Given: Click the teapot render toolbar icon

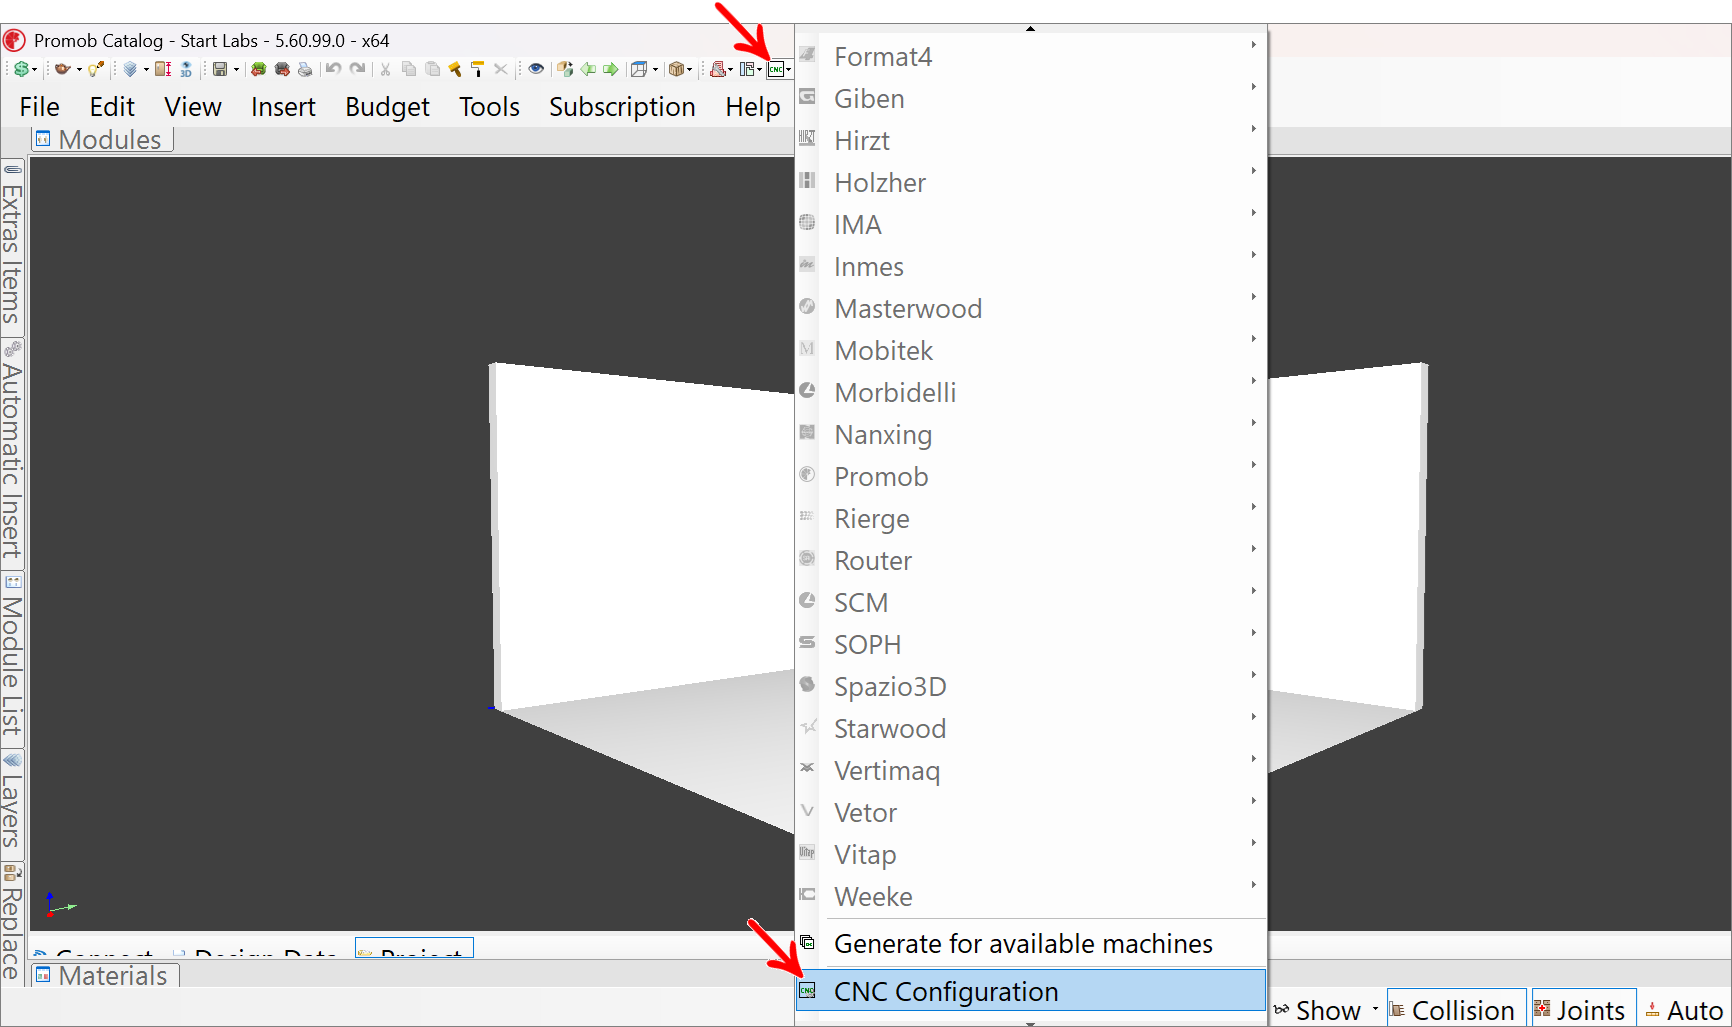Looking at the screenshot, I should coord(62,69).
